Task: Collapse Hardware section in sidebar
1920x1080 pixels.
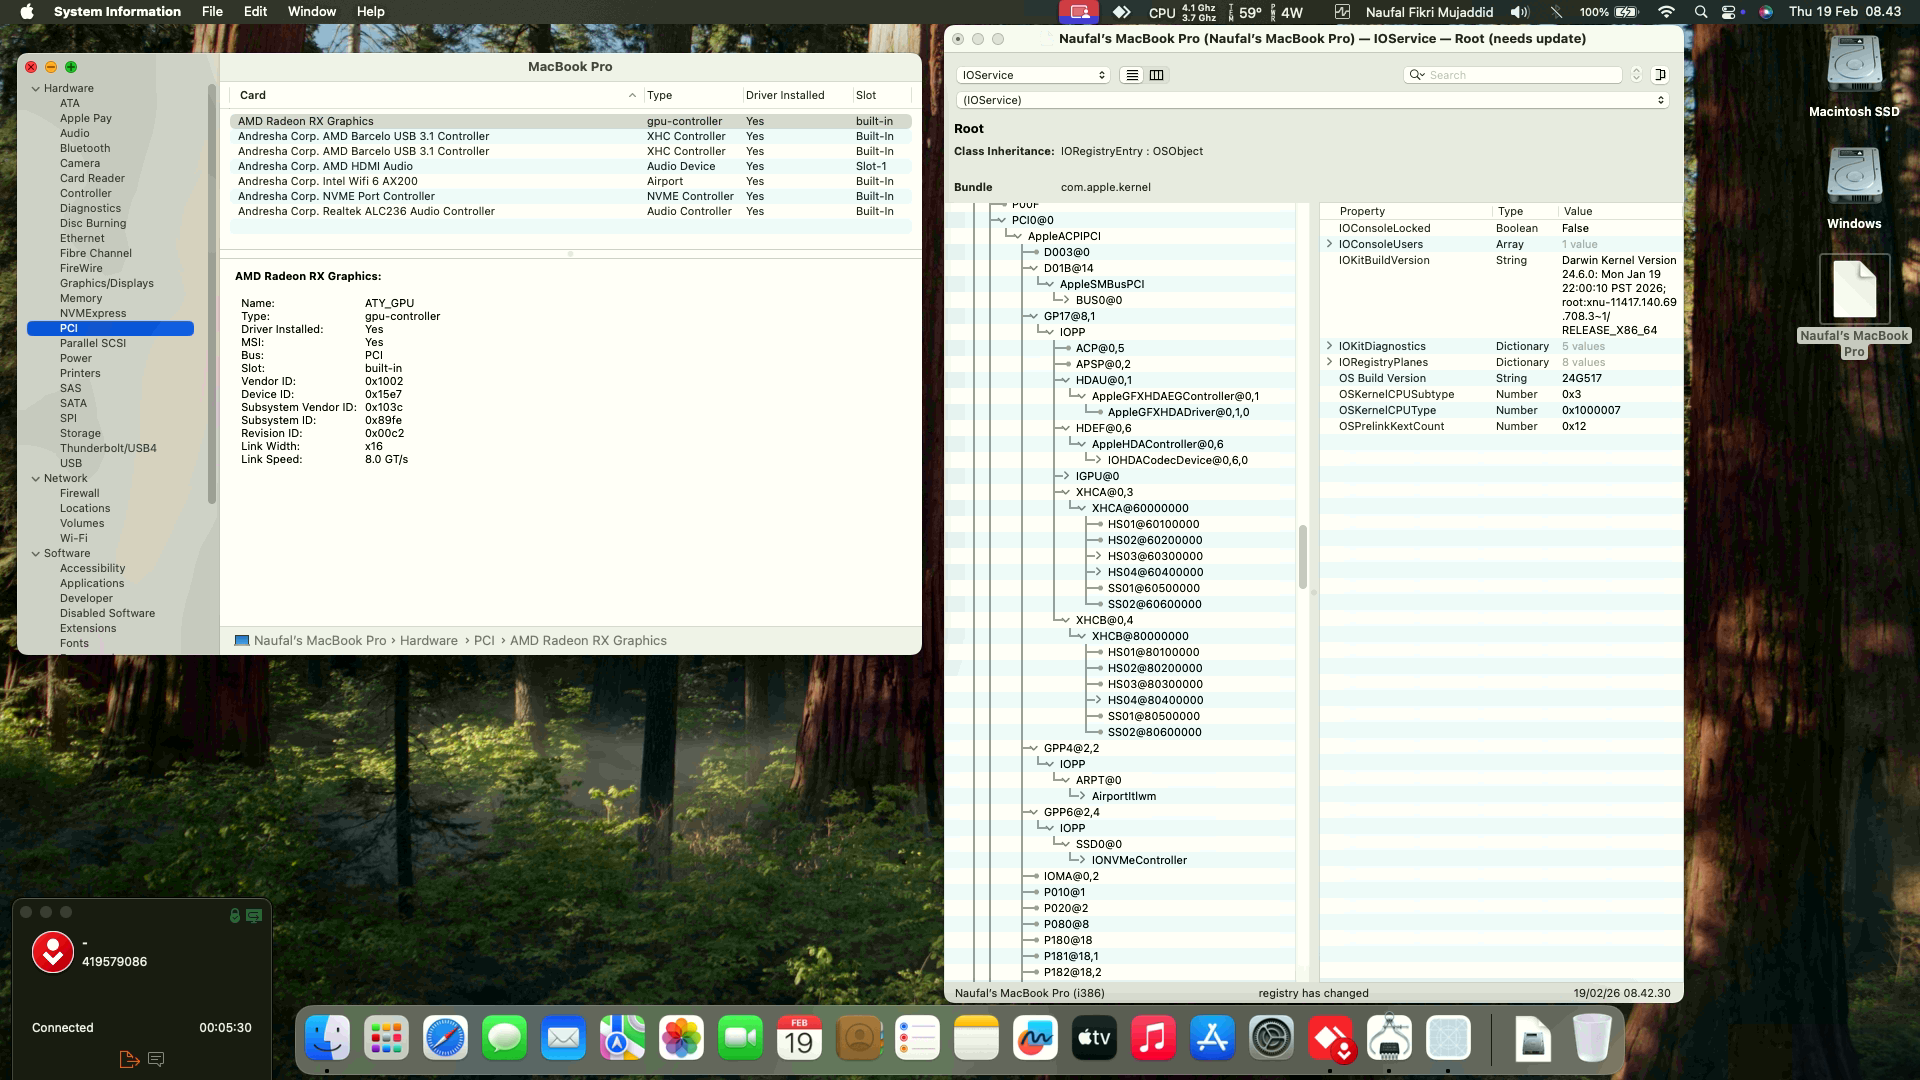Action: [x=36, y=88]
